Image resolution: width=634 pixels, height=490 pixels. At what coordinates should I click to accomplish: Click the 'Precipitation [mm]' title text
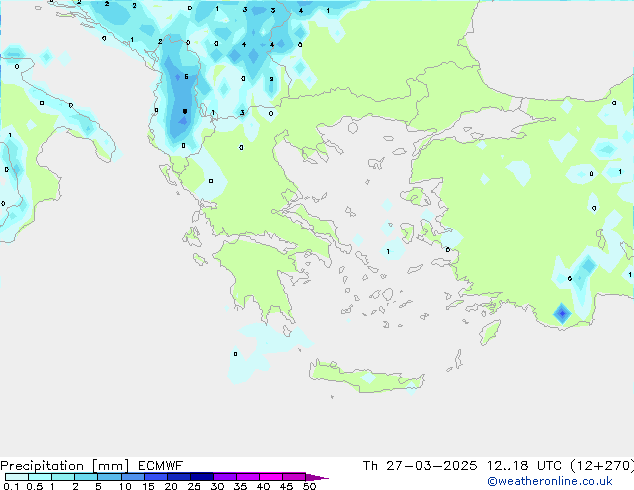pos(64,466)
